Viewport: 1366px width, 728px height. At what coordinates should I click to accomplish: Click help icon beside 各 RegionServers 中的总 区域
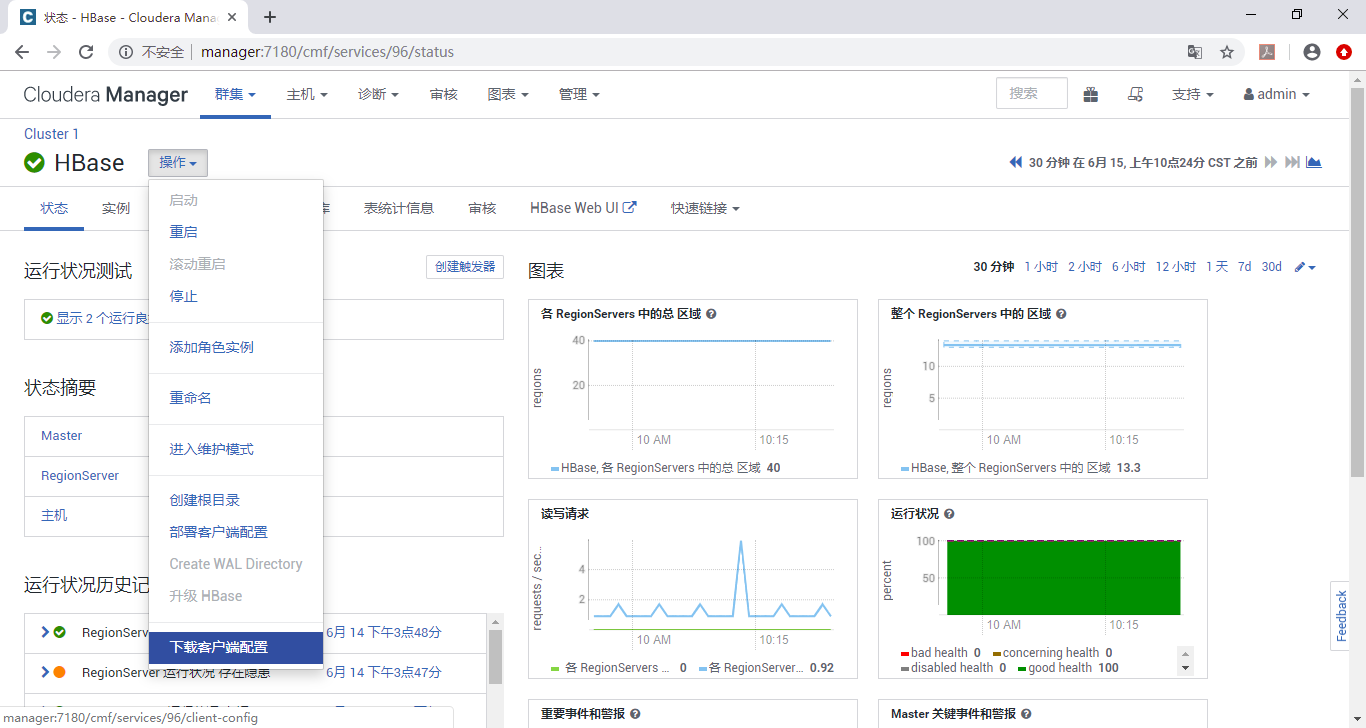(711, 314)
